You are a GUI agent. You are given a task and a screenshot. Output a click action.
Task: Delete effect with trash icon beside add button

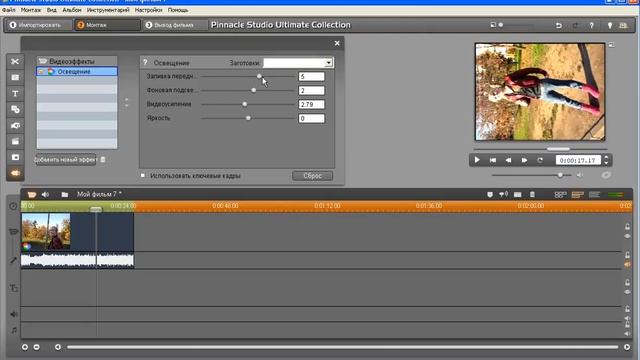tap(103, 160)
